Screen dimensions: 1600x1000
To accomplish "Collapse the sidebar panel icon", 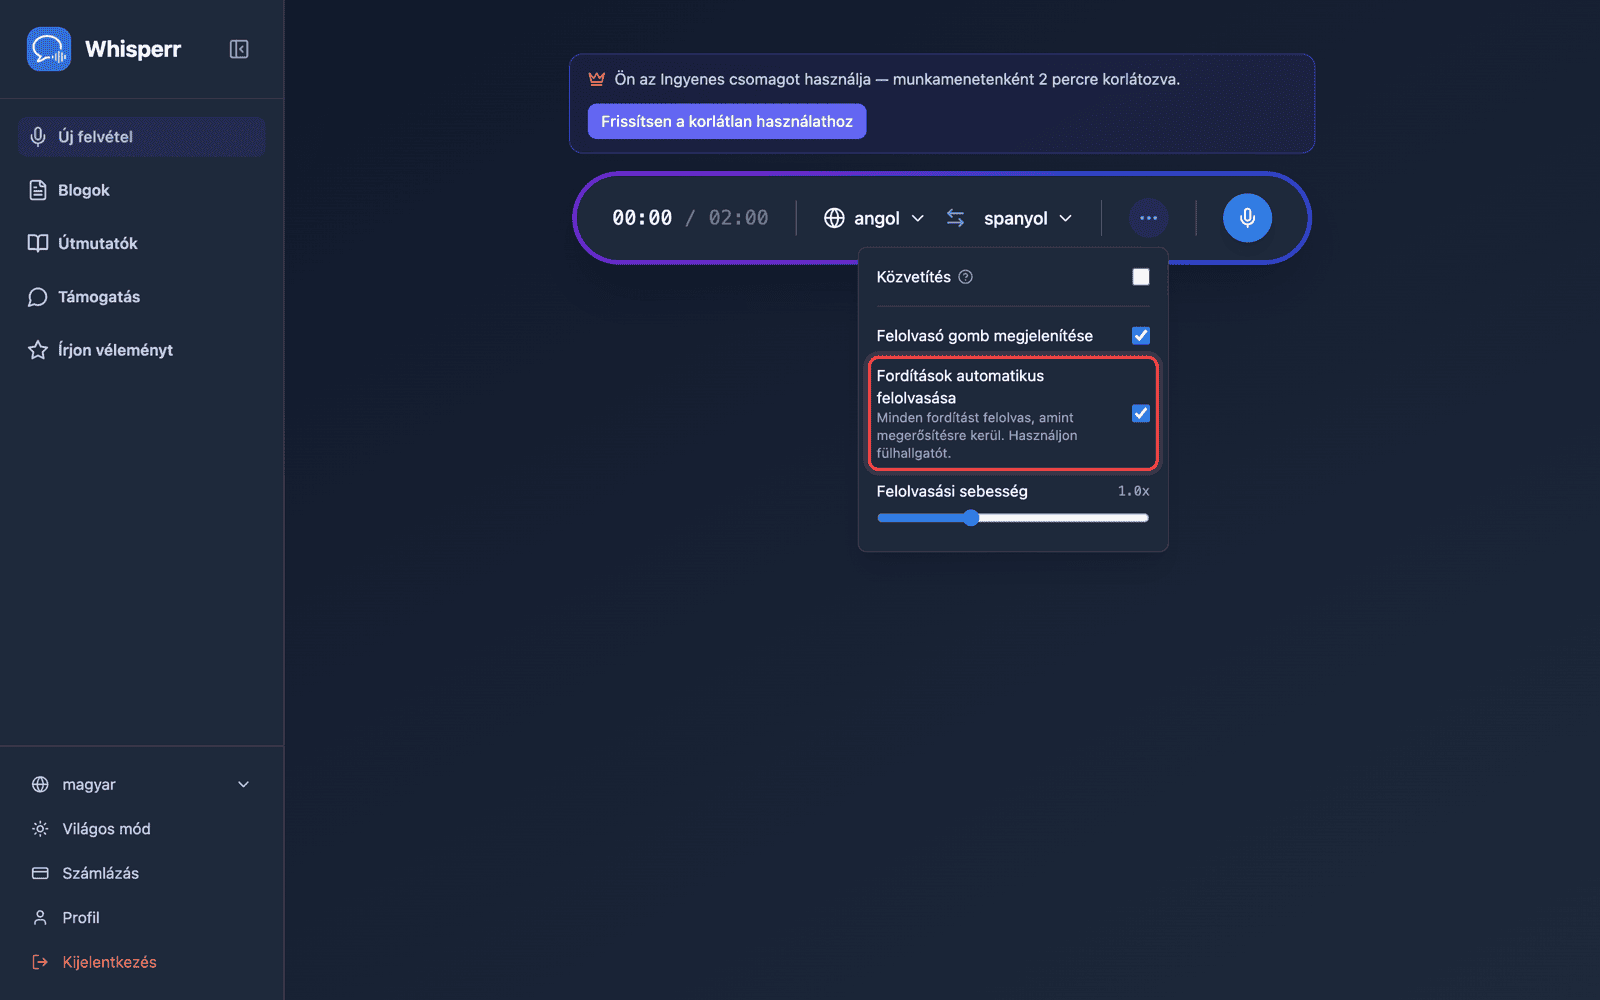I will (x=239, y=49).
